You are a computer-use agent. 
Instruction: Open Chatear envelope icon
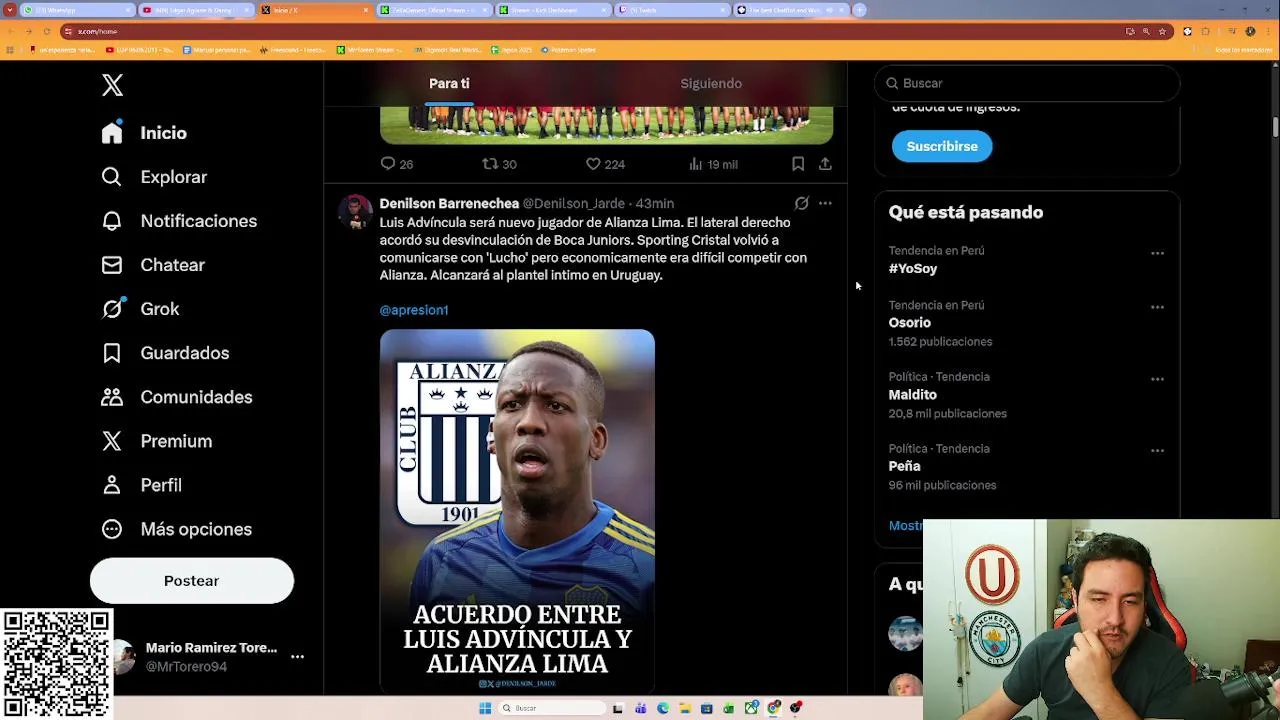[112, 265]
